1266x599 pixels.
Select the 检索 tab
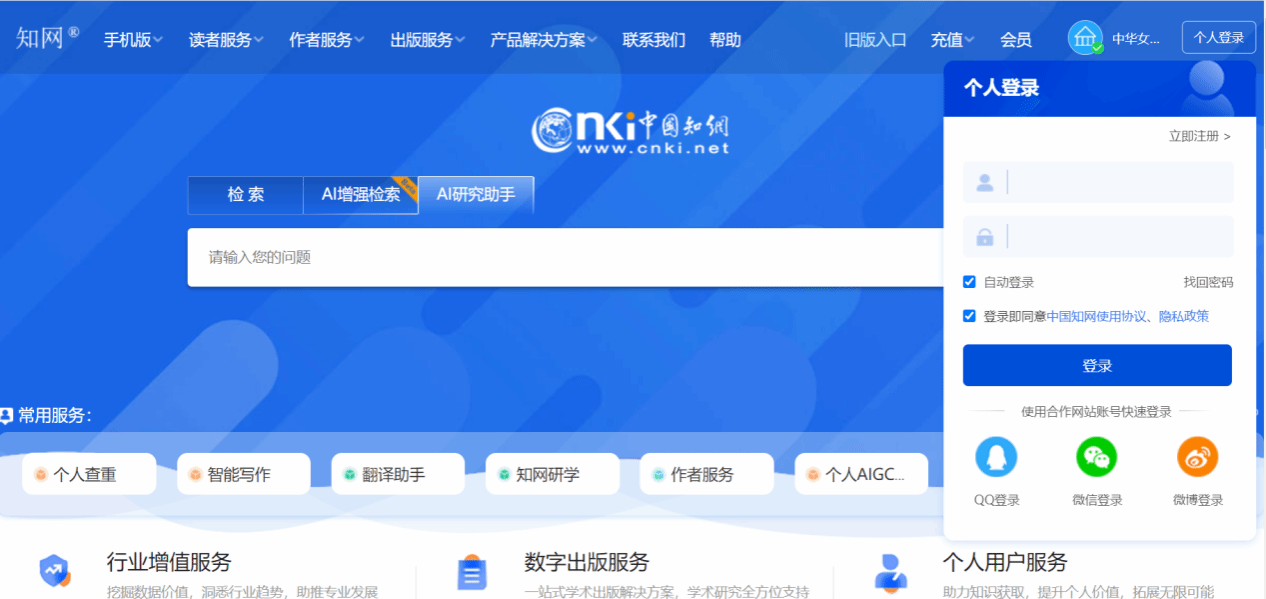click(x=245, y=195)
